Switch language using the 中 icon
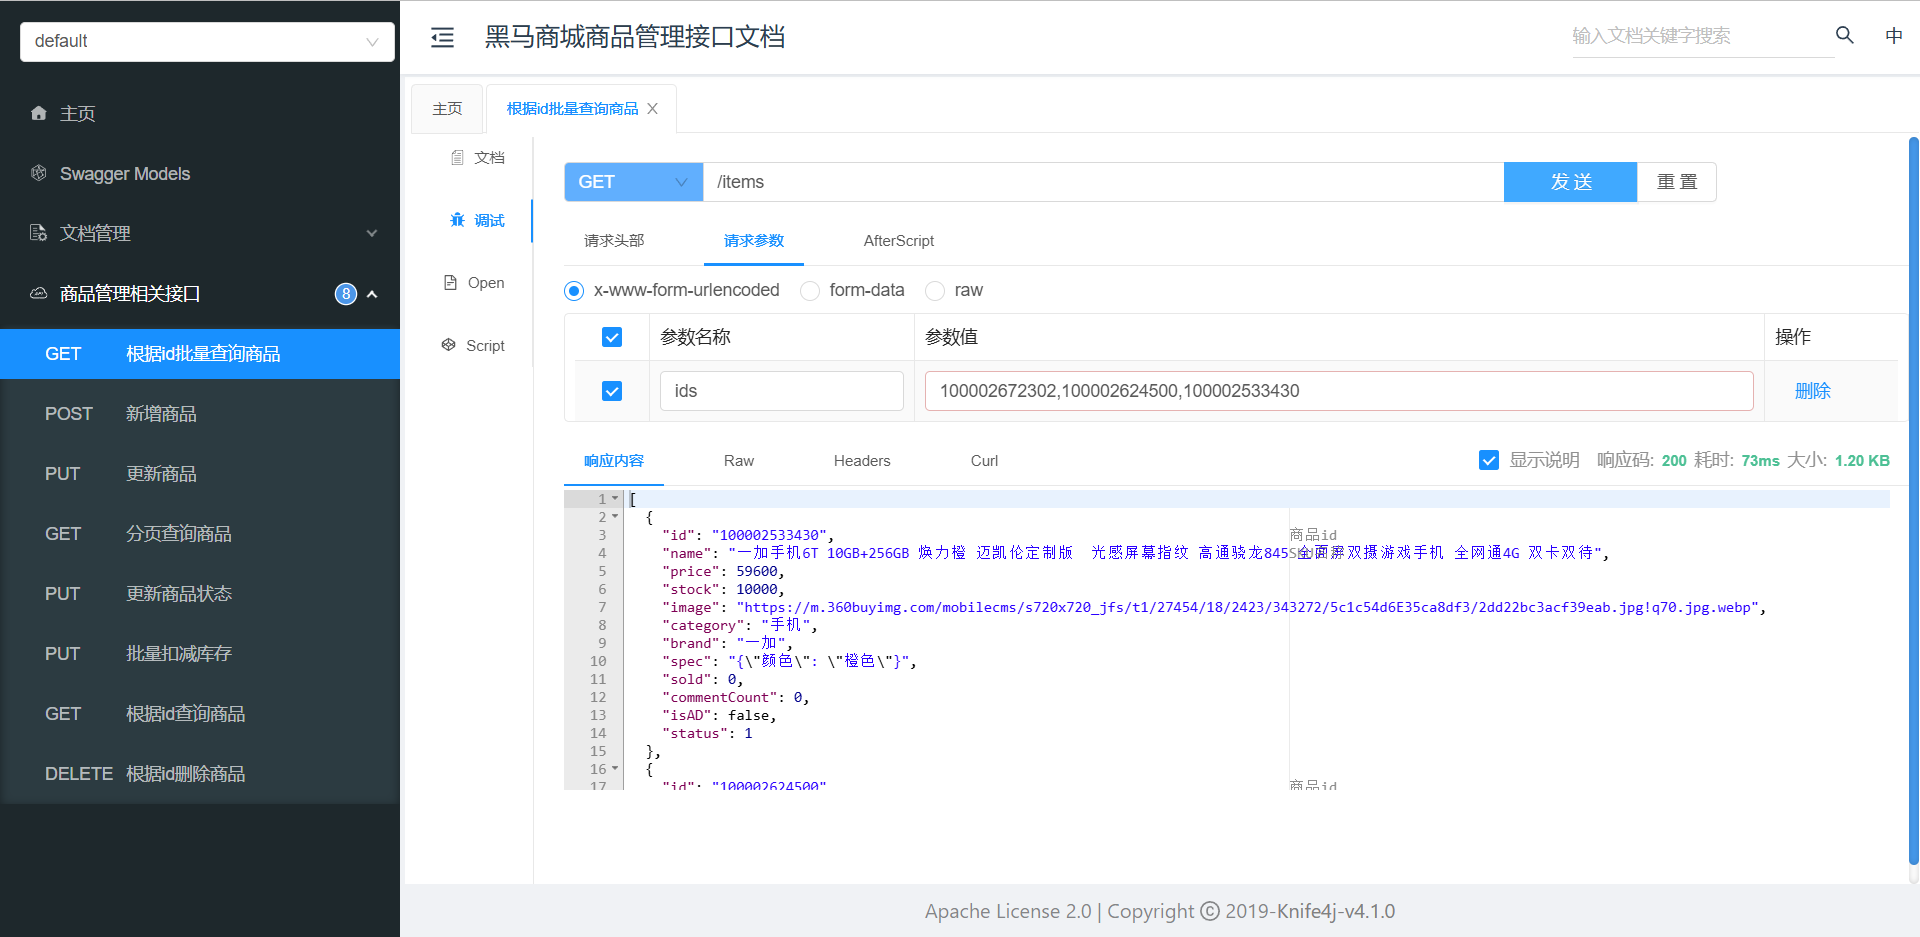This screenshot has height=937, width=1920. tap(1894, 36)
